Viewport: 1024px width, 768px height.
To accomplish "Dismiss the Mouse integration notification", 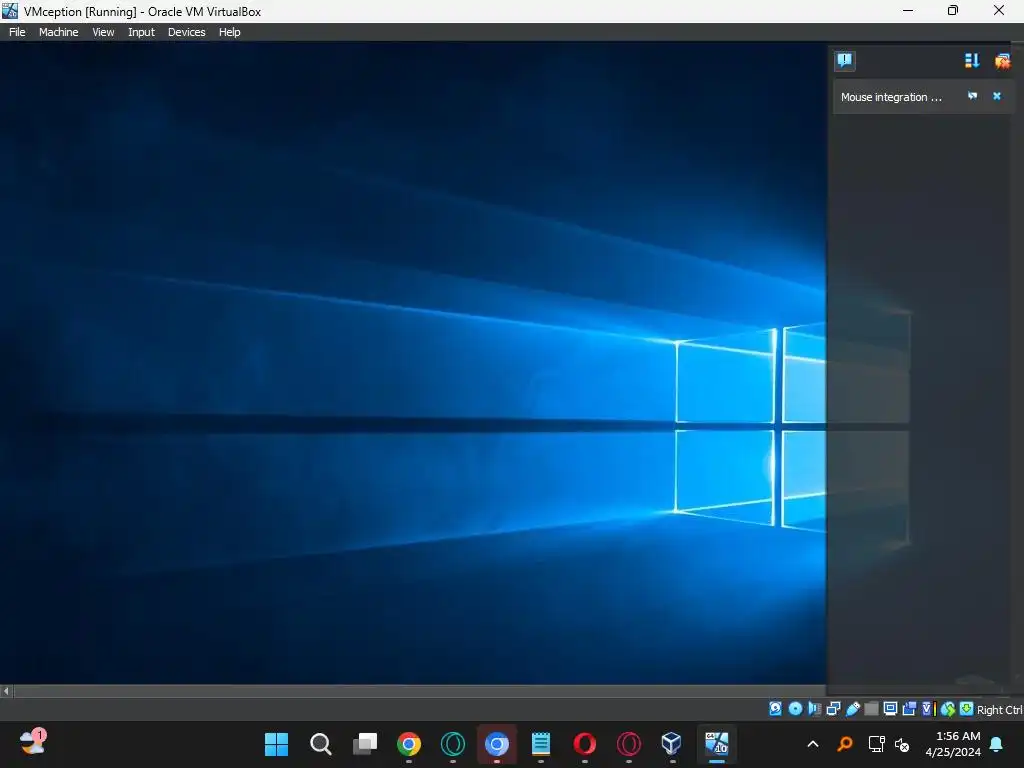I will pos(997,96).
